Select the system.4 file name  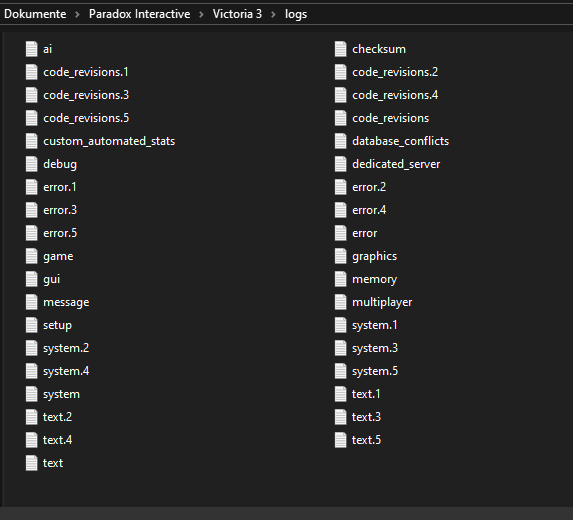[66, 371]
